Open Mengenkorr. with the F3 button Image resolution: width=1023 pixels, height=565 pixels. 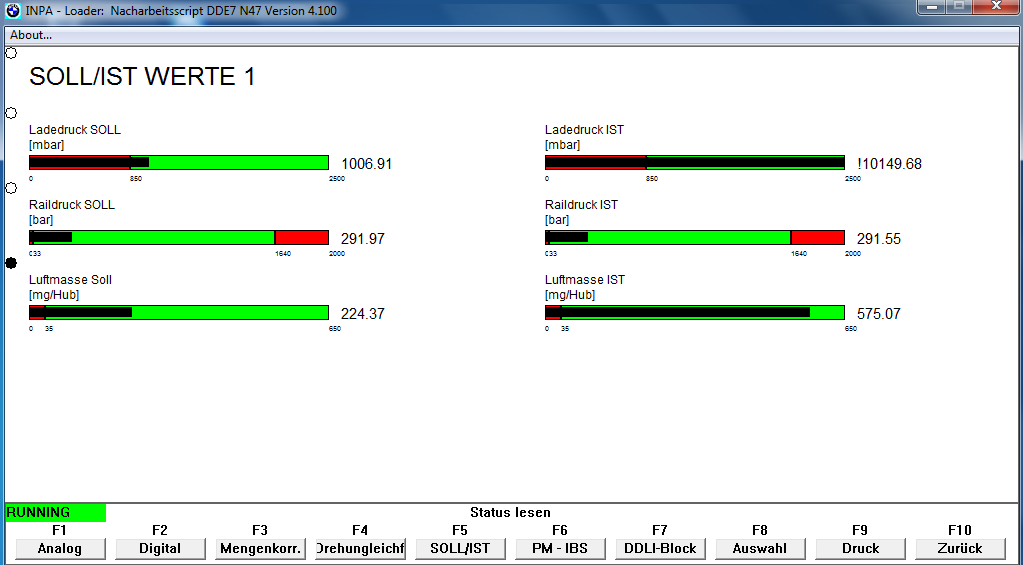[260, 548]
